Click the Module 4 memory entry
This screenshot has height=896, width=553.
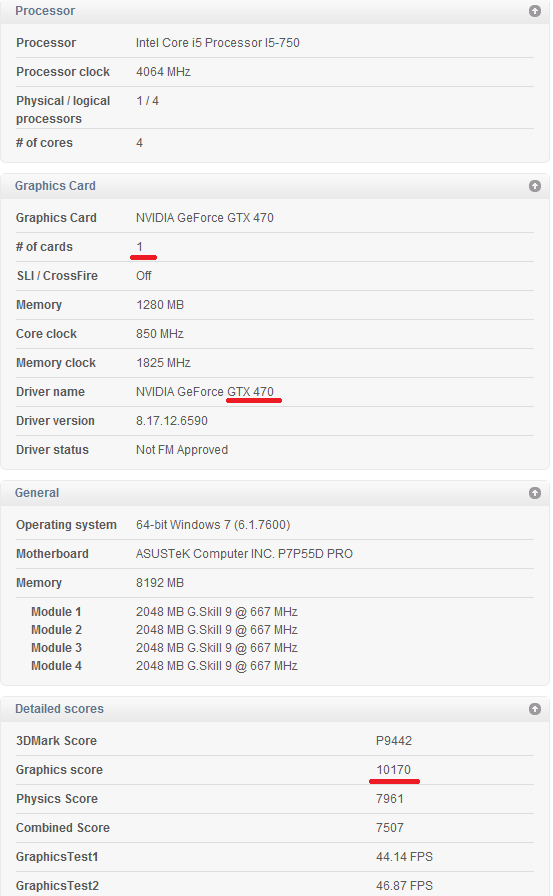click(56, 666)
